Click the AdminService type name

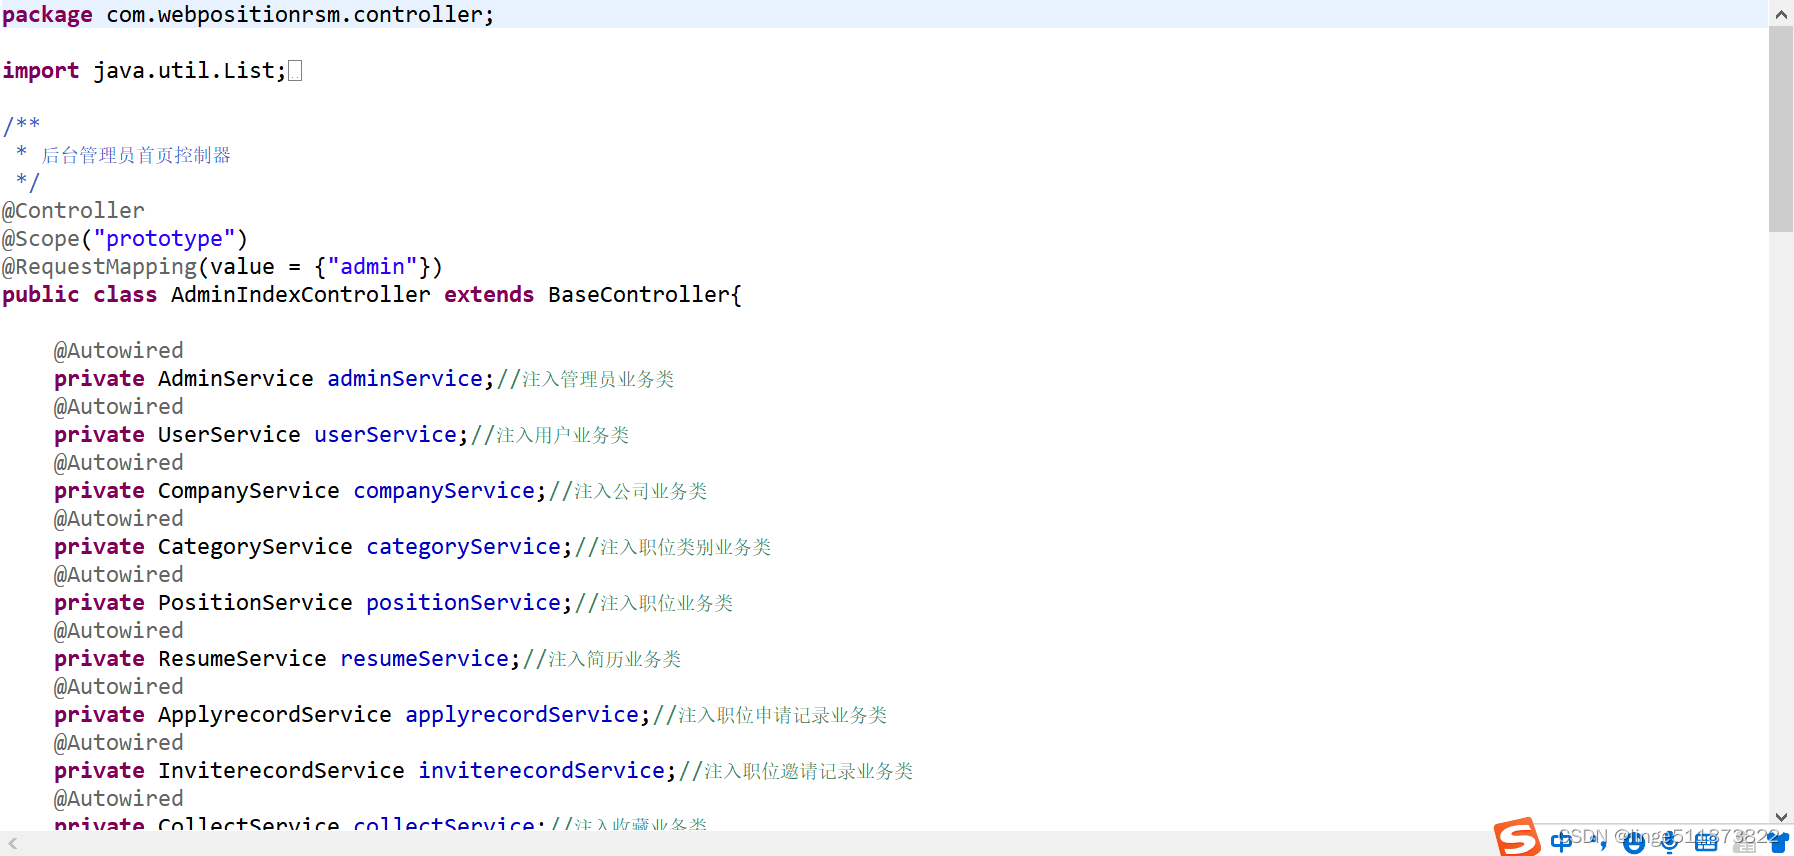(236, 379)
